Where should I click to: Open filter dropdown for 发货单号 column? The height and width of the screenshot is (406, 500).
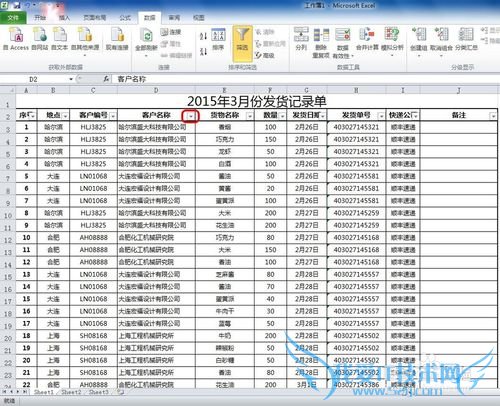381,116
